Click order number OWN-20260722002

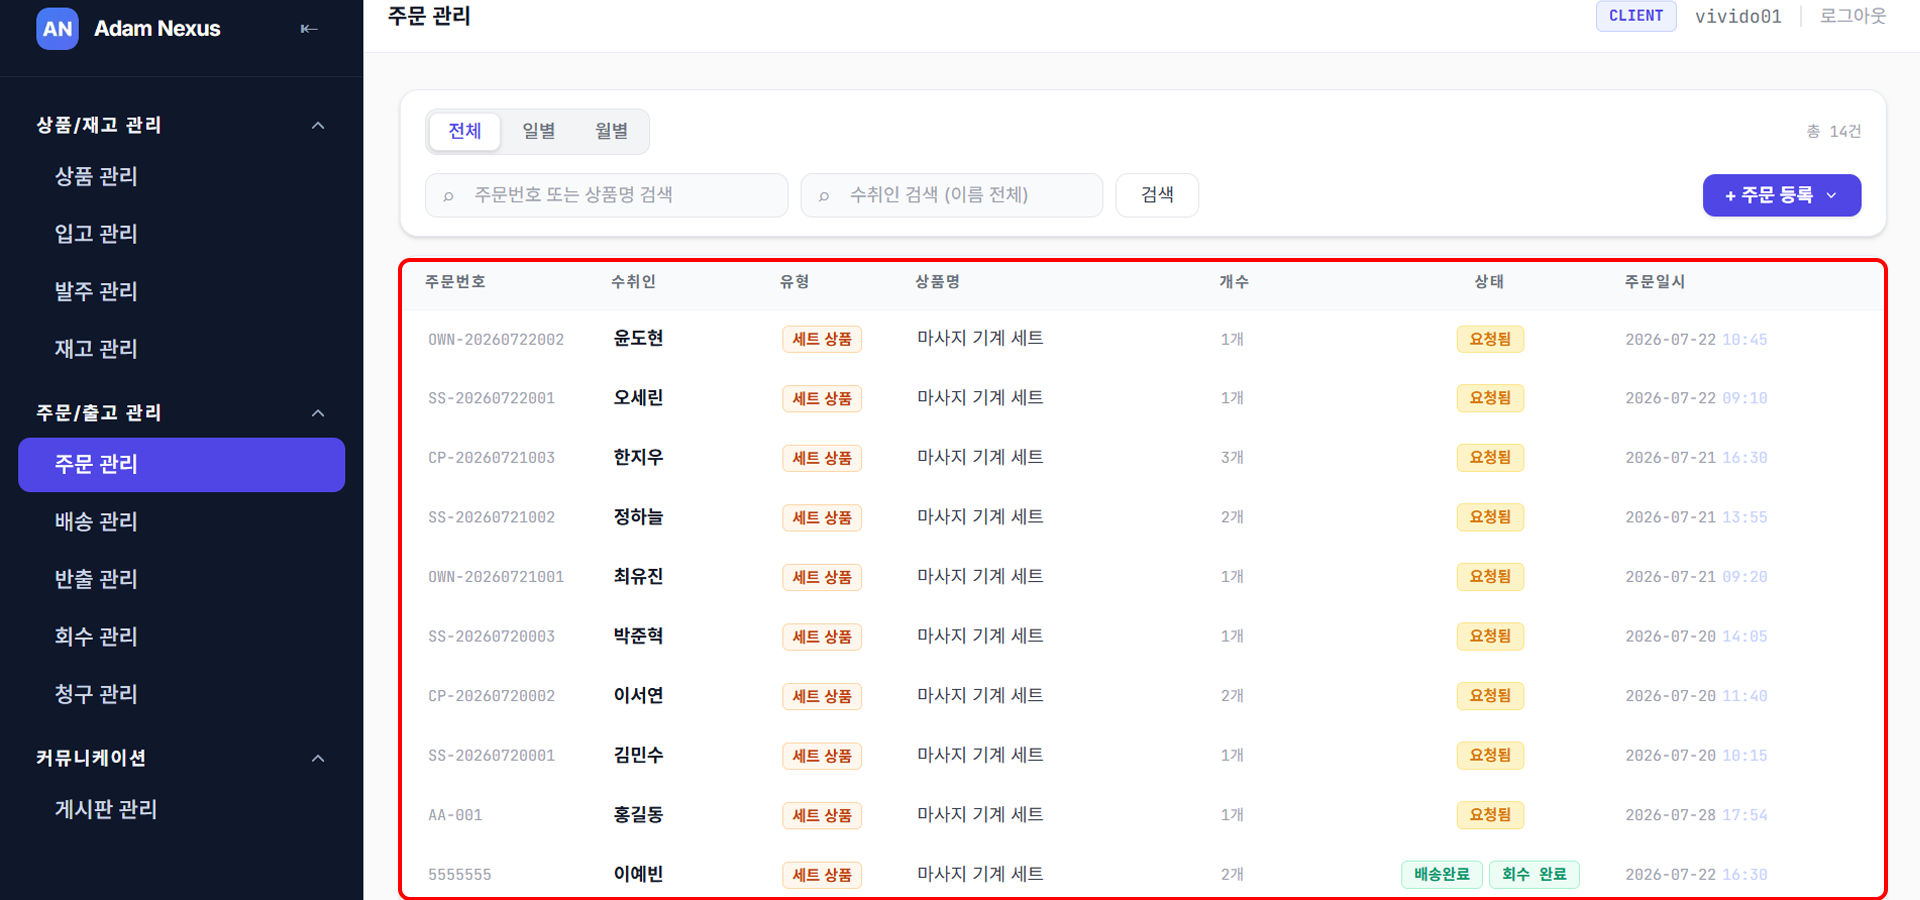tap(496, 340)
